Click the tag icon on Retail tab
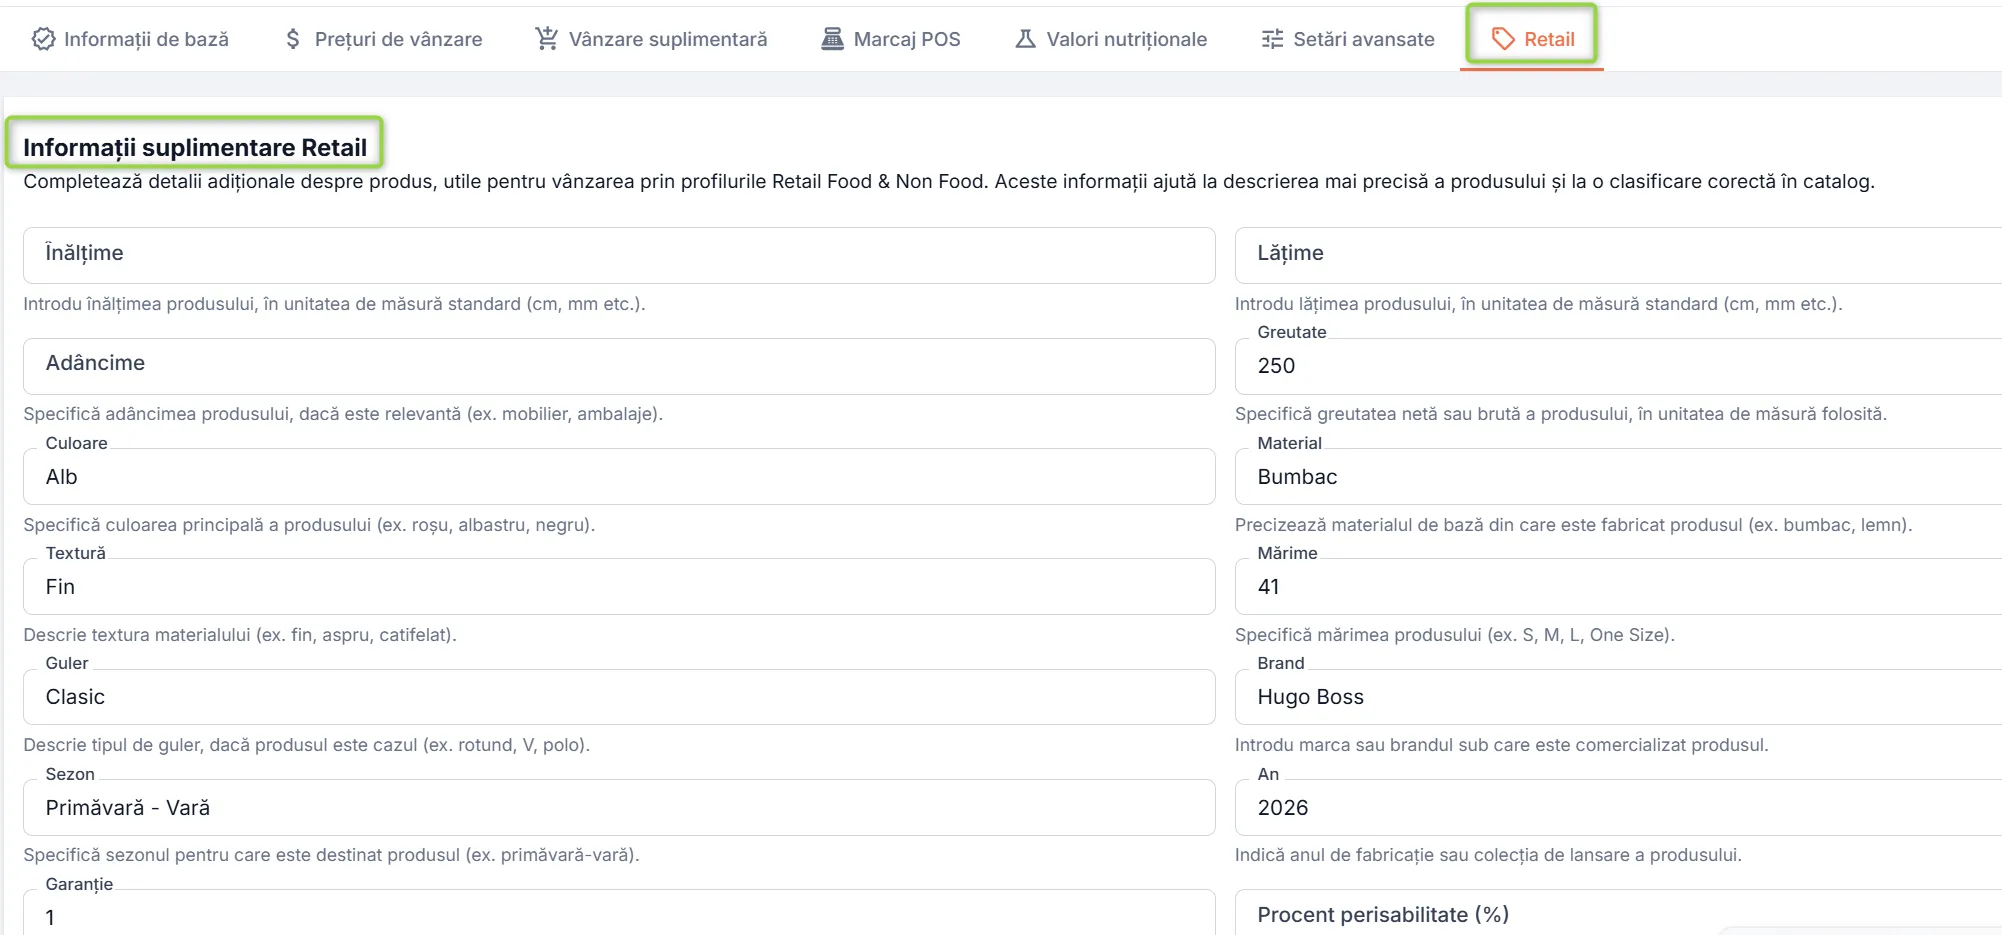 pos(1503,39)
